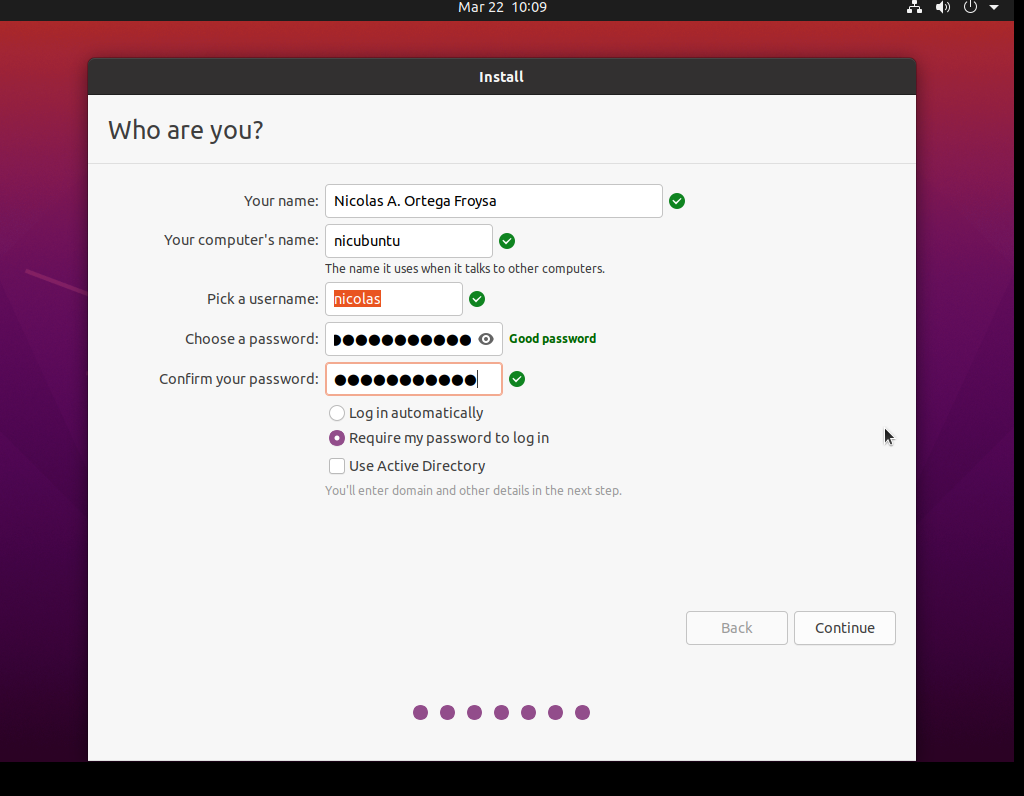1024x796 pixels.
Task: Click green checkmark beside Confirm password
Action: coord(517,379)
